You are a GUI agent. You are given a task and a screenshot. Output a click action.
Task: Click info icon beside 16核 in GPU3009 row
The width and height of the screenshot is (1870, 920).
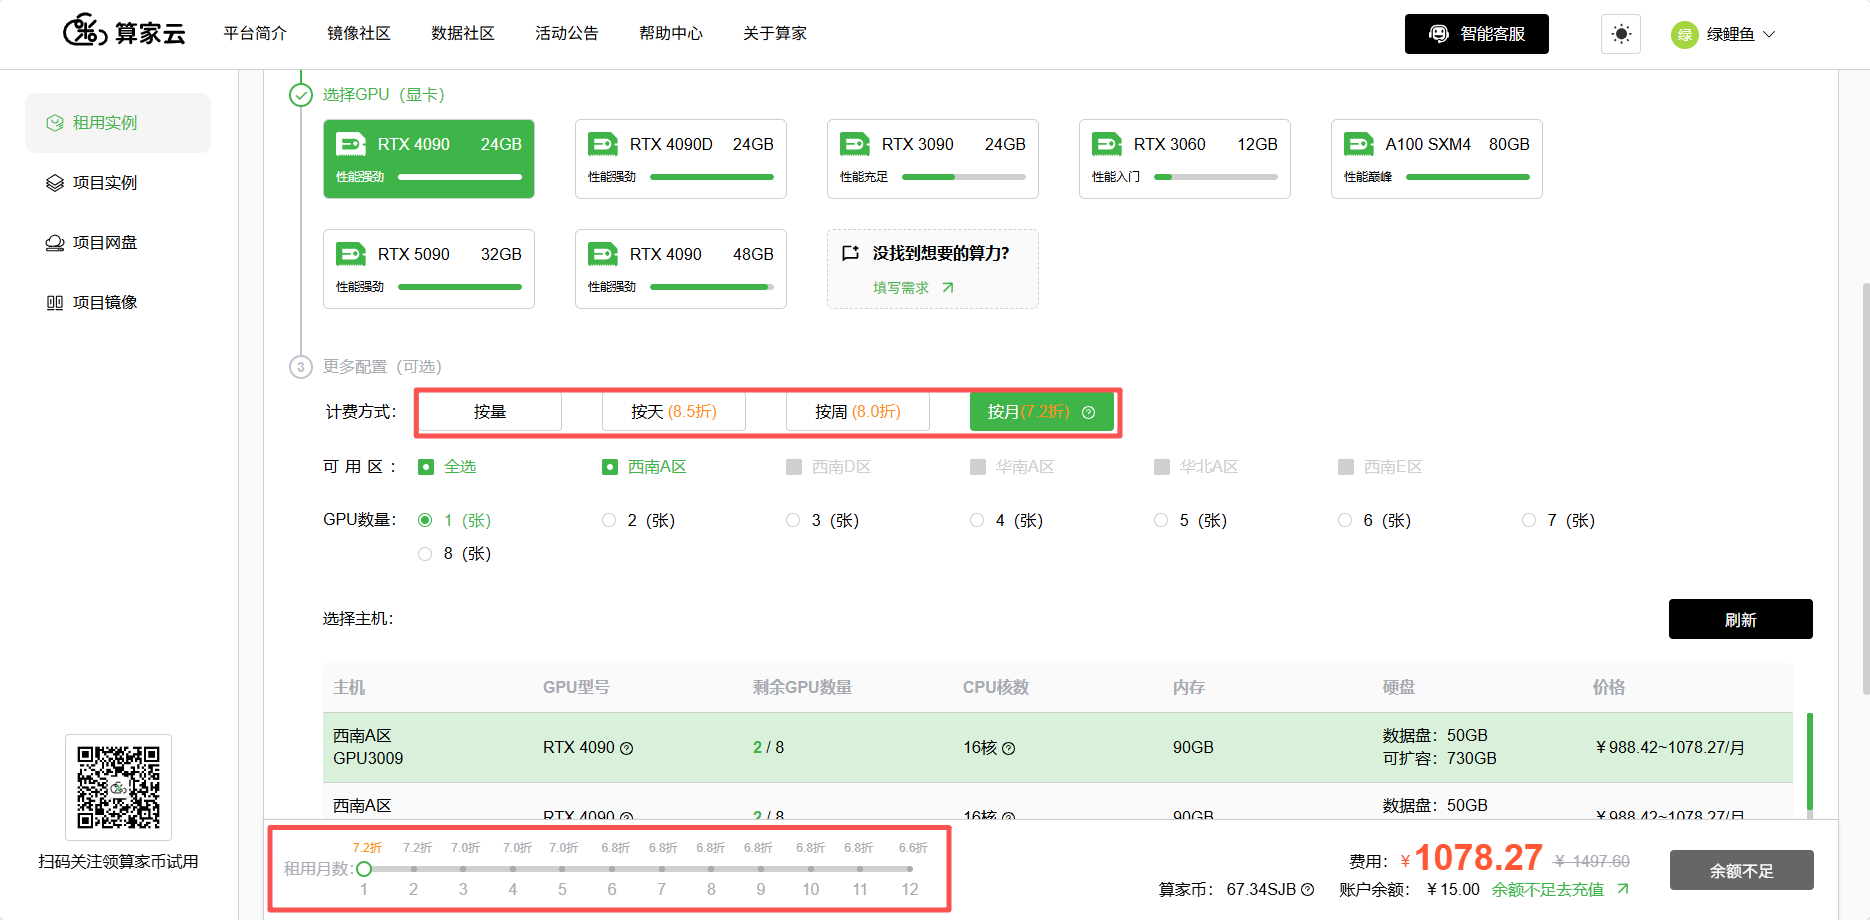[x=1009, y=748]
